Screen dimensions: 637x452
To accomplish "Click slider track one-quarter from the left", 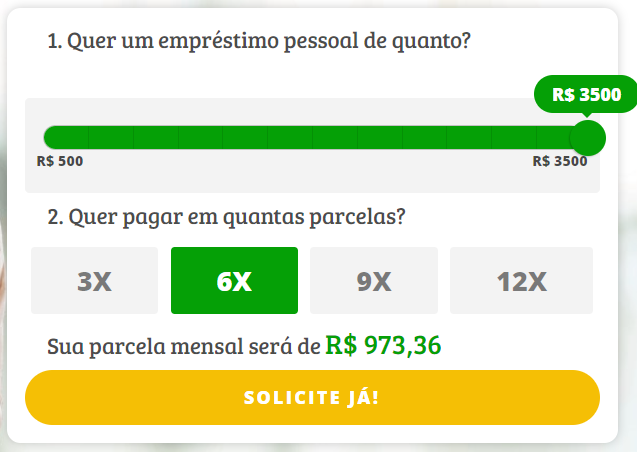I will 180,138.
